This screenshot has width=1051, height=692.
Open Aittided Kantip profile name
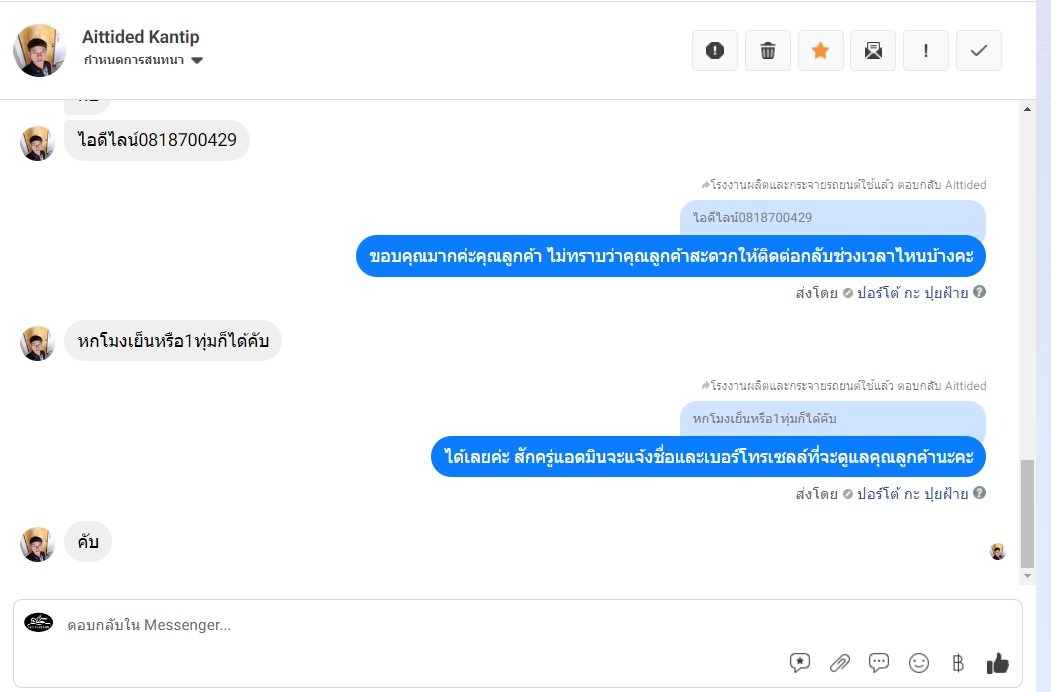pyautogui.click(x=141, y=37)
